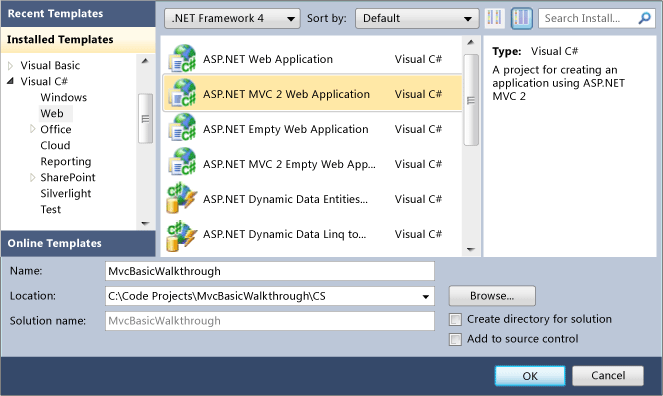Click the Name input field
This screenshot has width=663, height=396.
pos(270,271)
